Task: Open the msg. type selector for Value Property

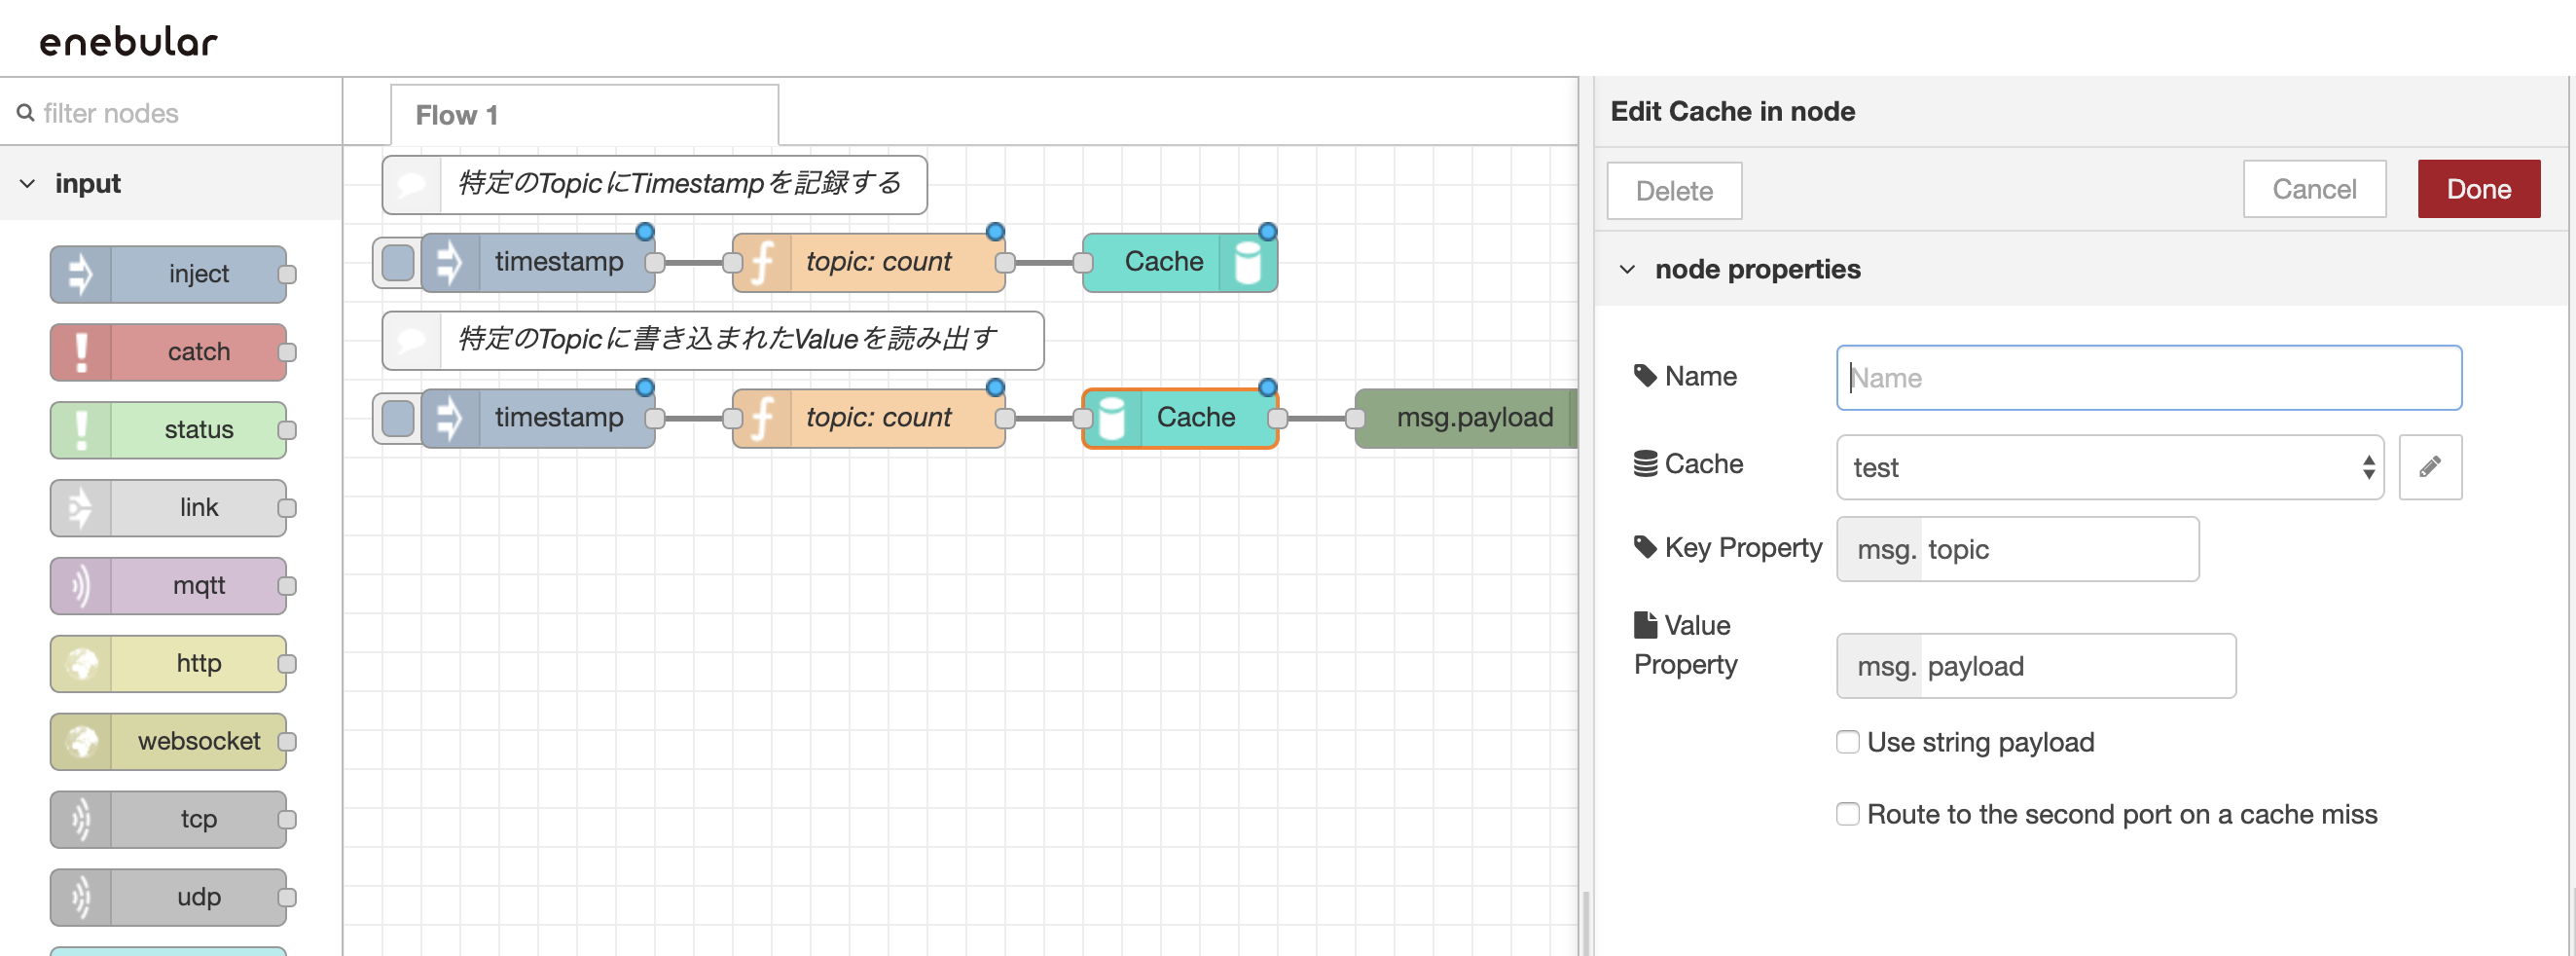Action: coord(1879,666)
